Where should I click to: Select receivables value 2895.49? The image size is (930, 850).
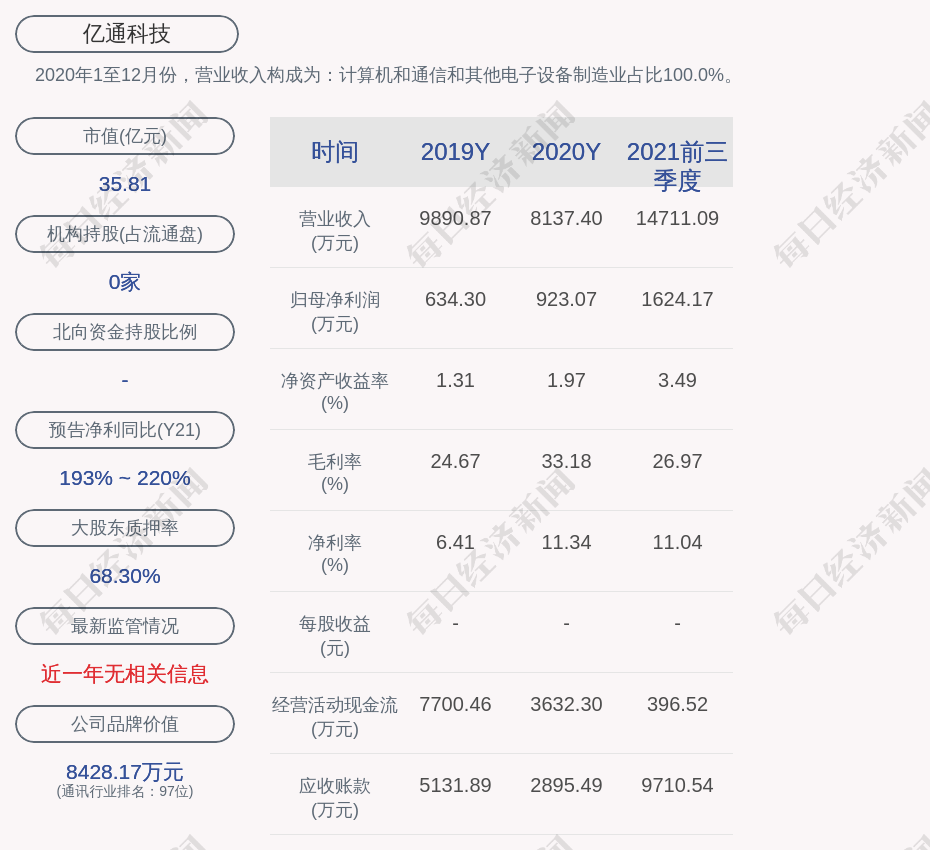(x=566, y=785)
